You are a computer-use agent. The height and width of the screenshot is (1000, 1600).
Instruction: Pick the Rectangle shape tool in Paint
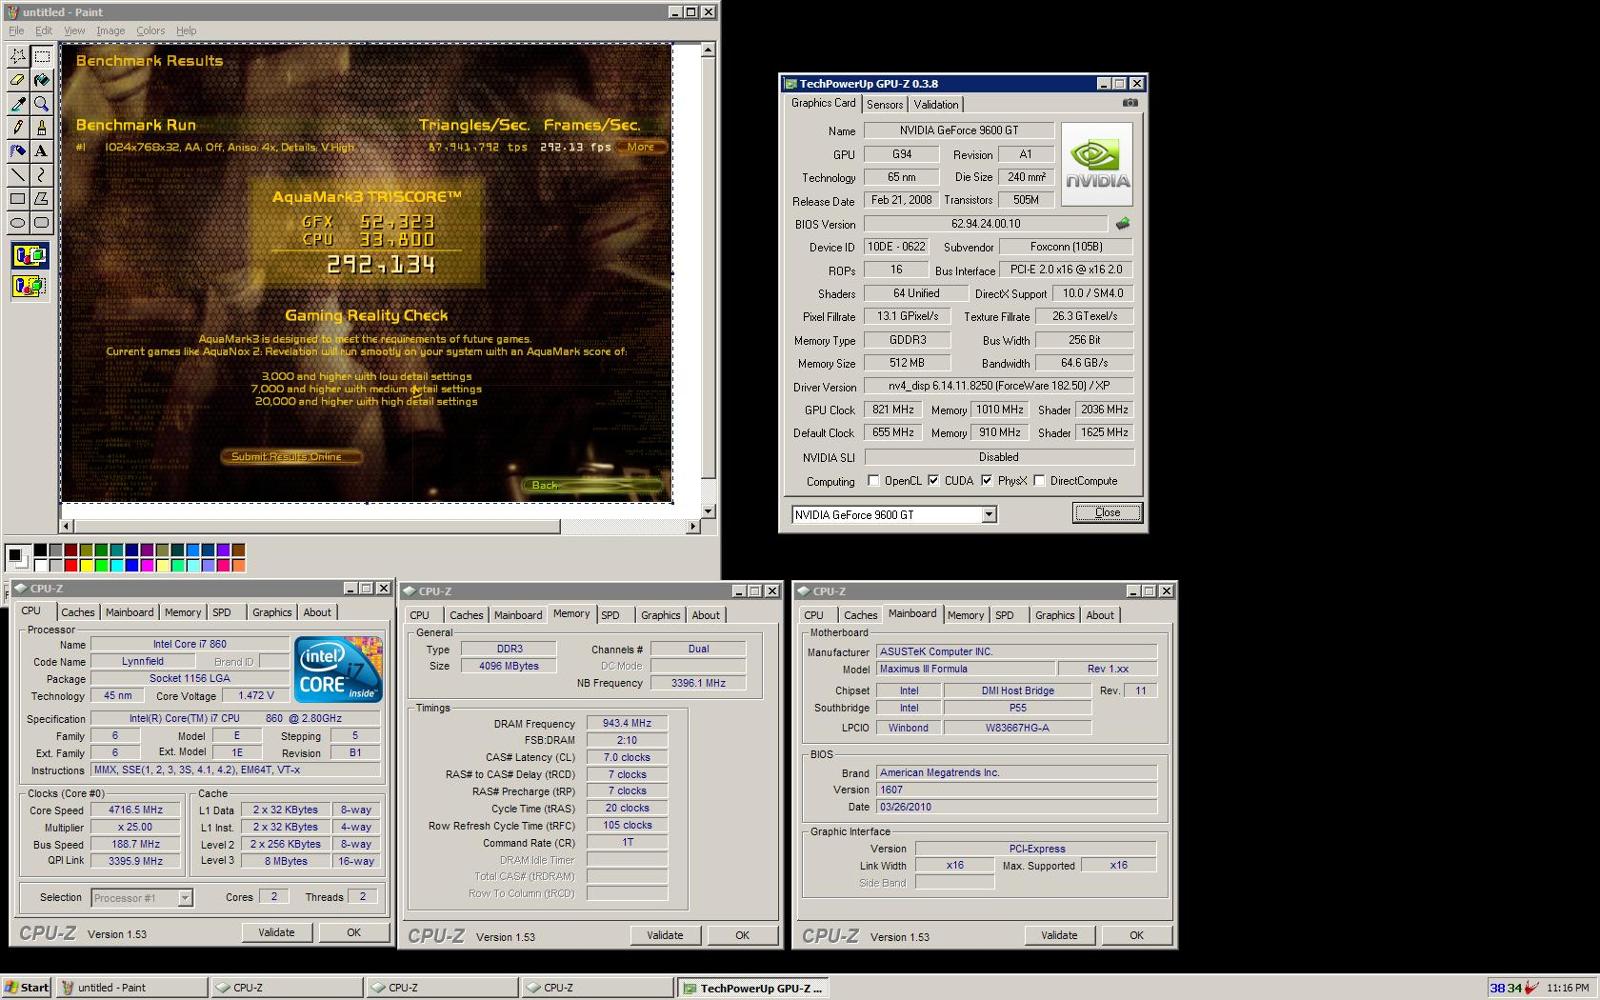tap(18, 199)
